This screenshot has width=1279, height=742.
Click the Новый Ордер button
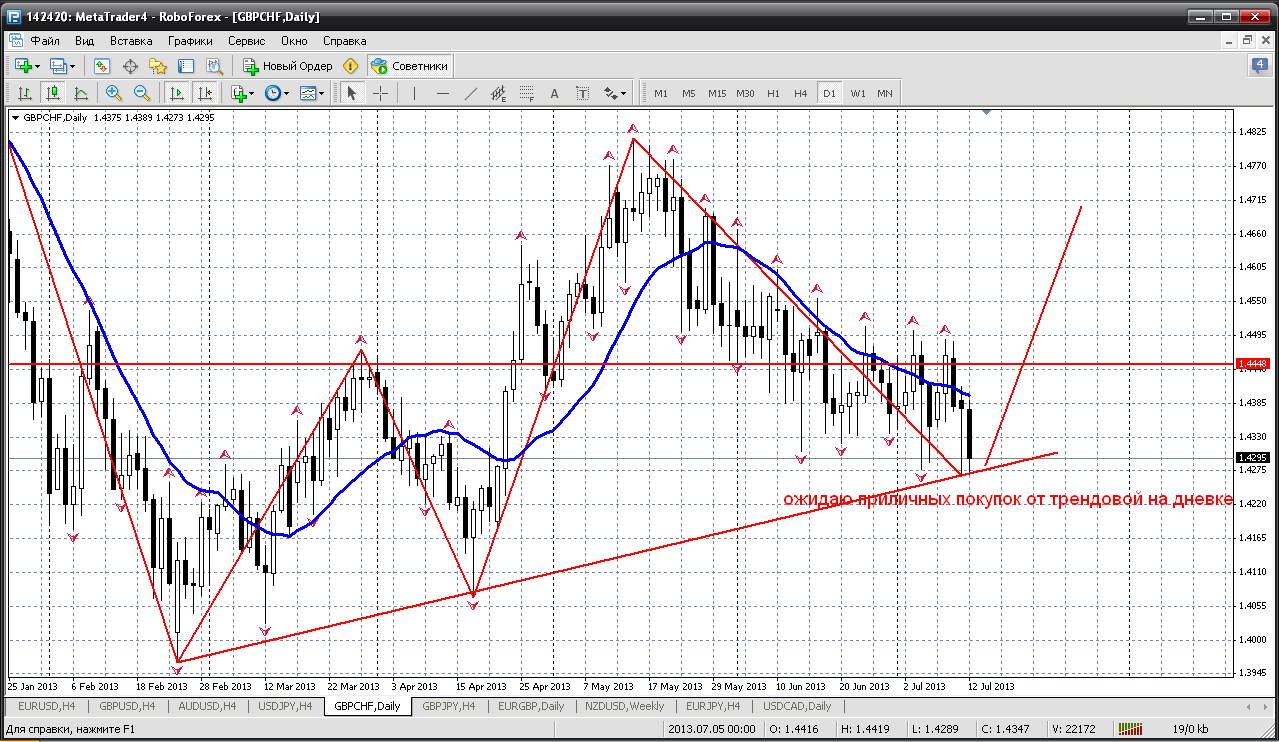288,66
